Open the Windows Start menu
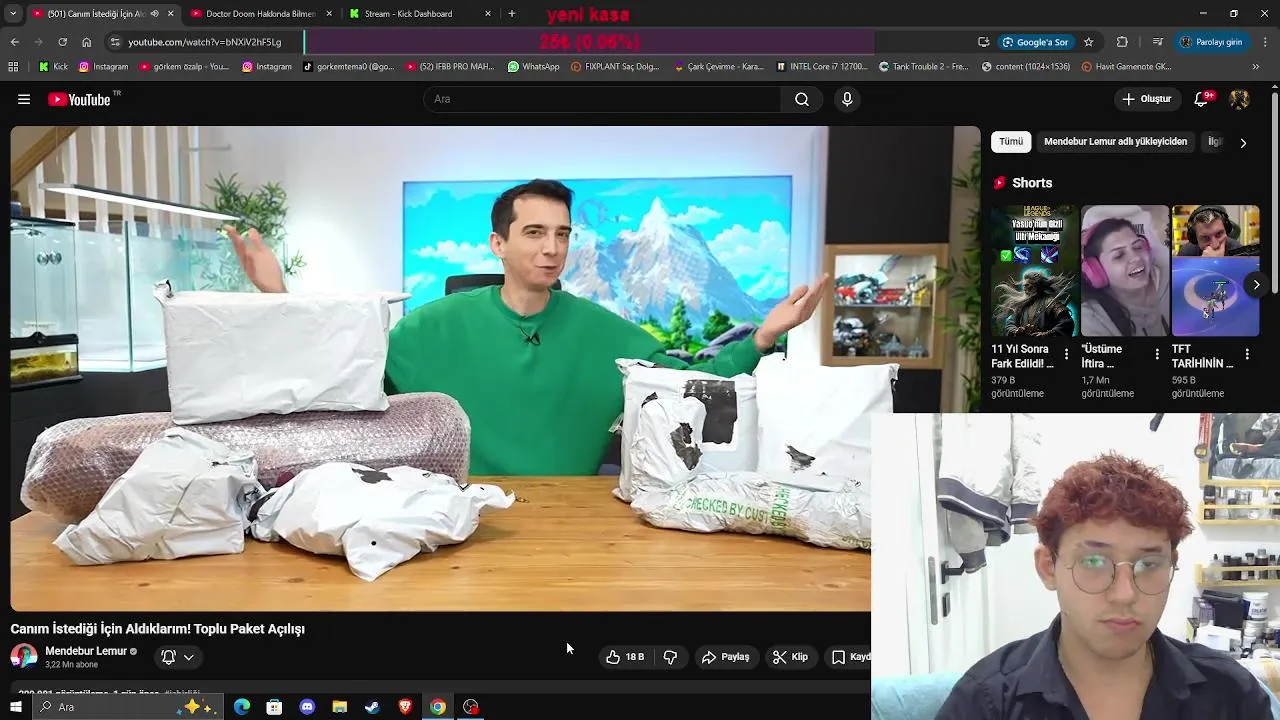This screenshot has width=1280, height=720. (15, 707)
